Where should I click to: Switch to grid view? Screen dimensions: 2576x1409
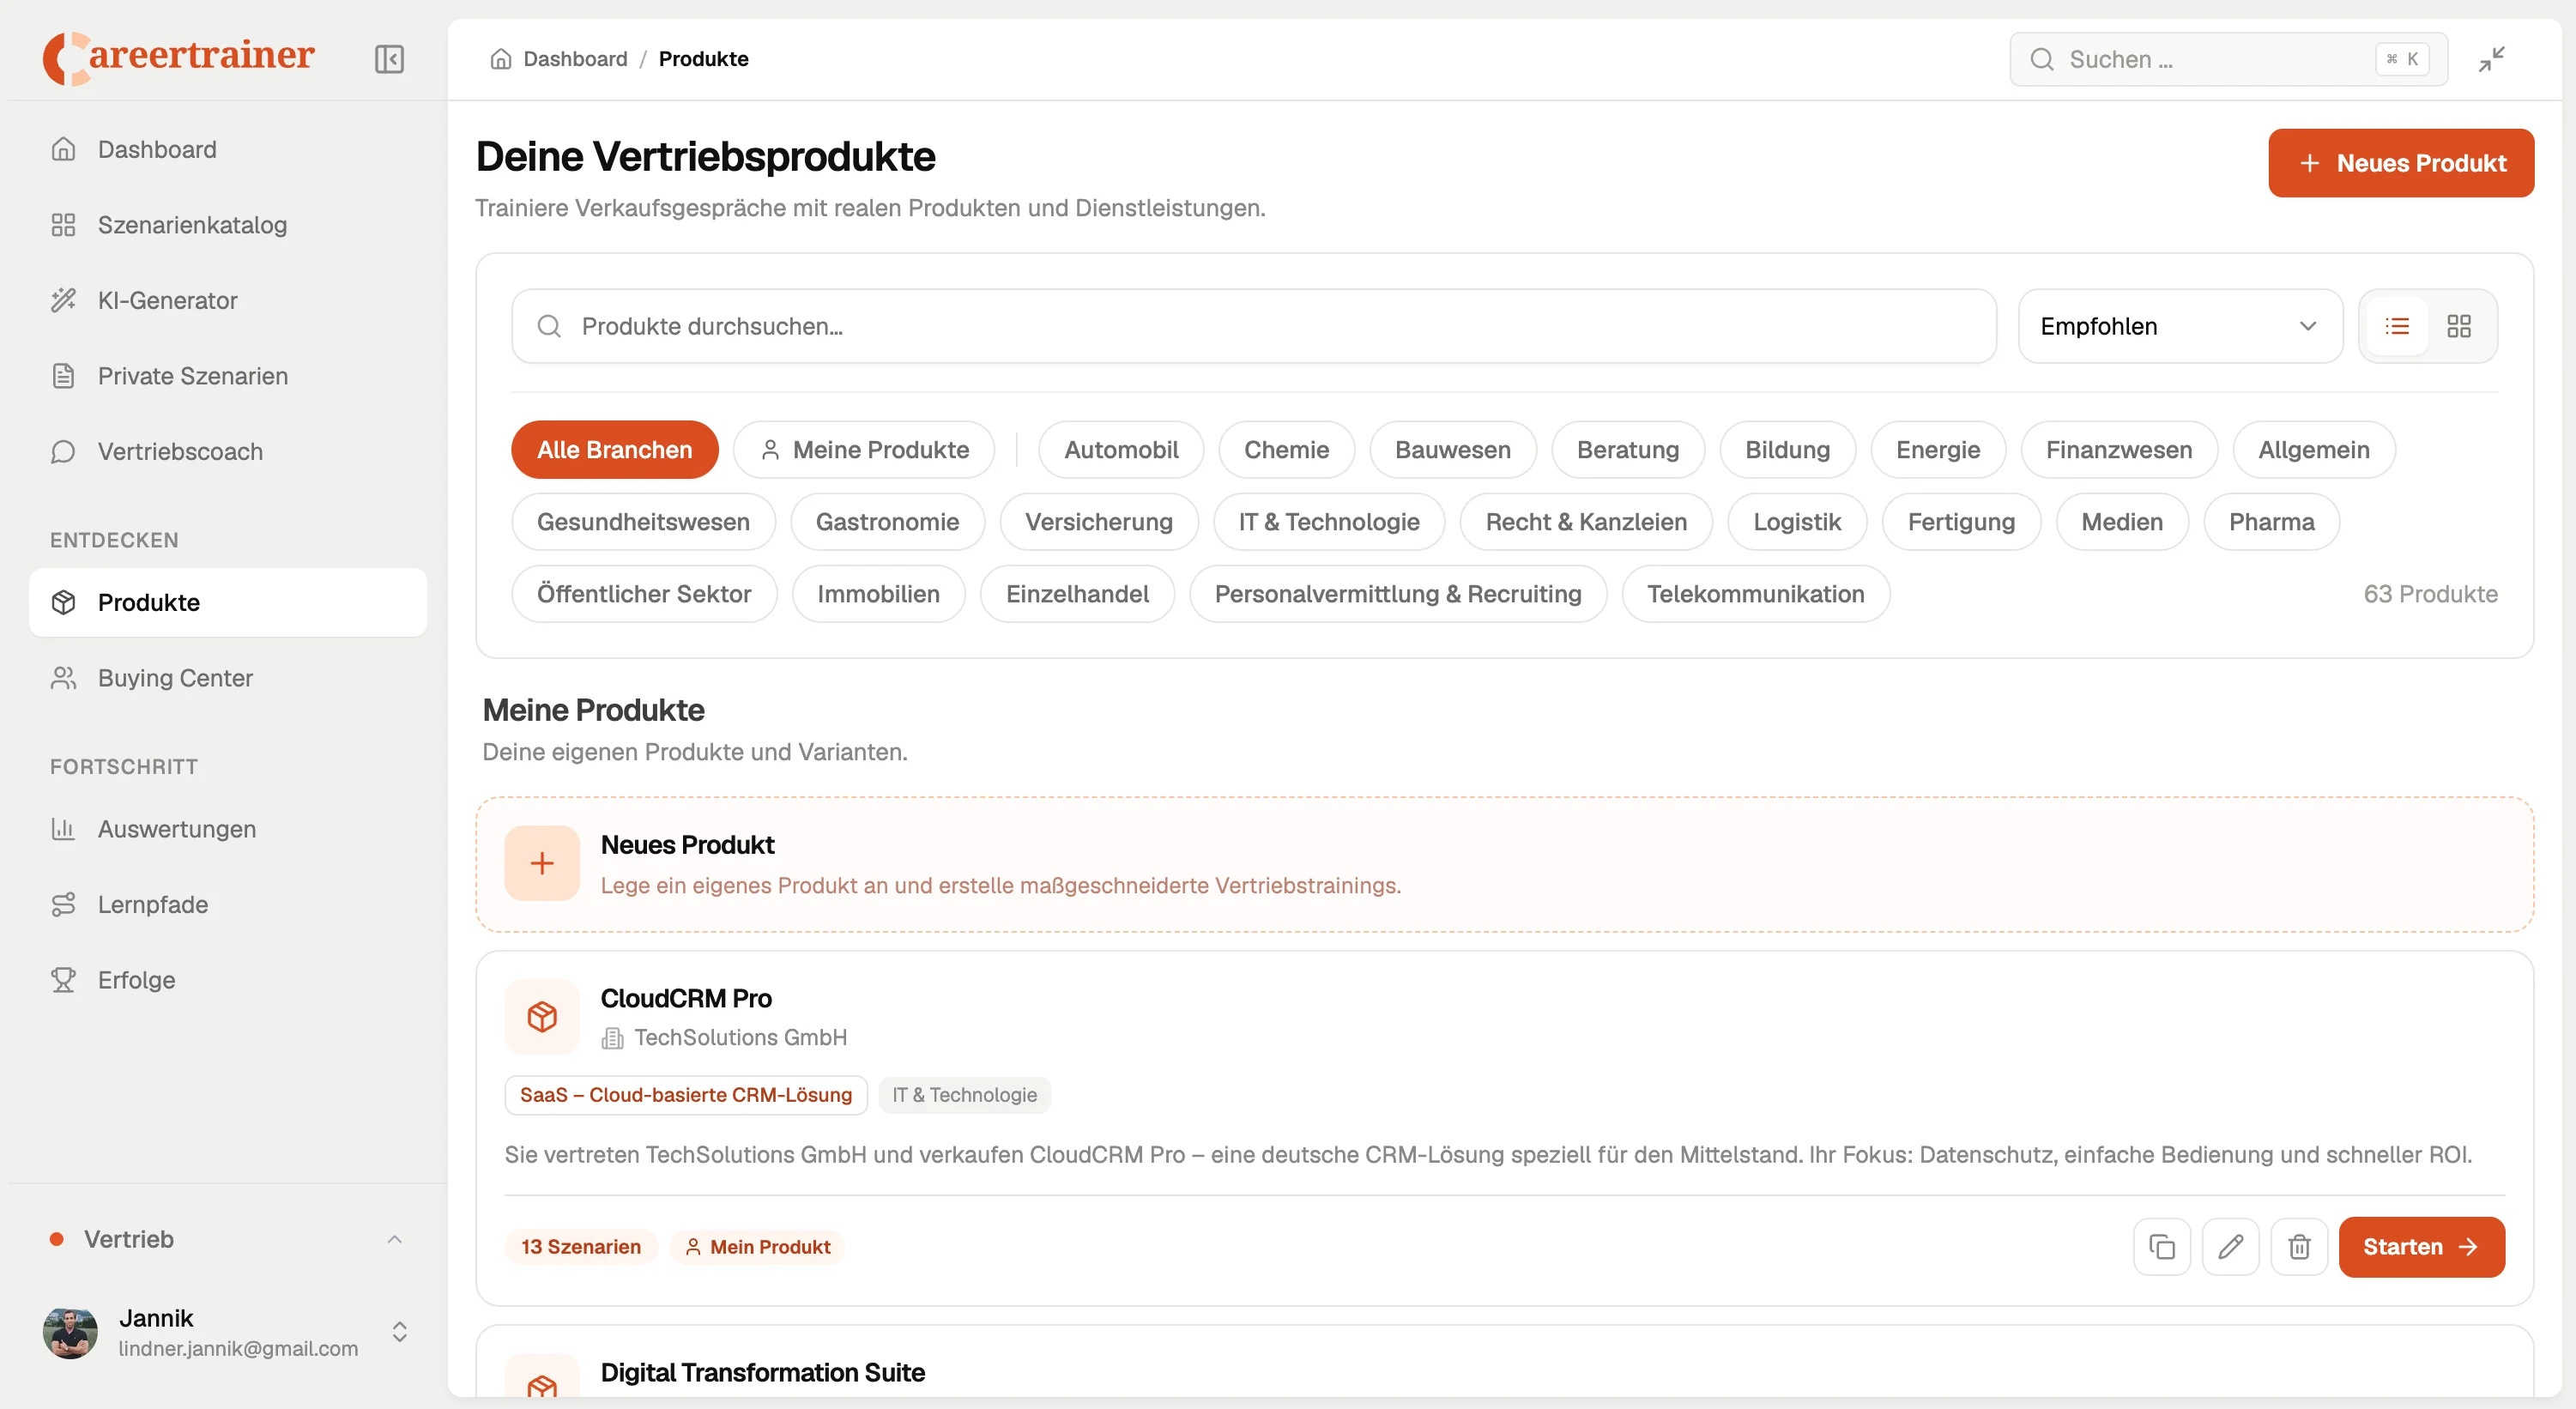2459,326
